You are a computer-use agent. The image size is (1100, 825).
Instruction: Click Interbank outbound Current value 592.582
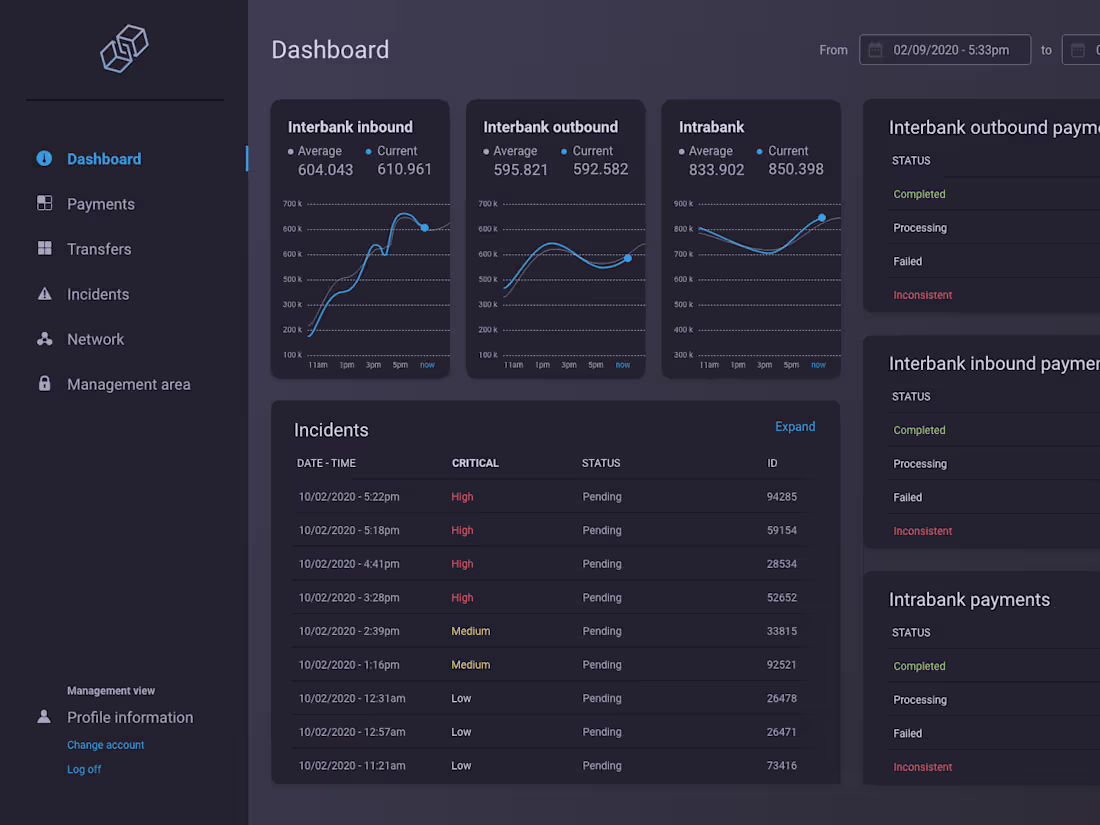pyautogui.click(x=601, y=169)
